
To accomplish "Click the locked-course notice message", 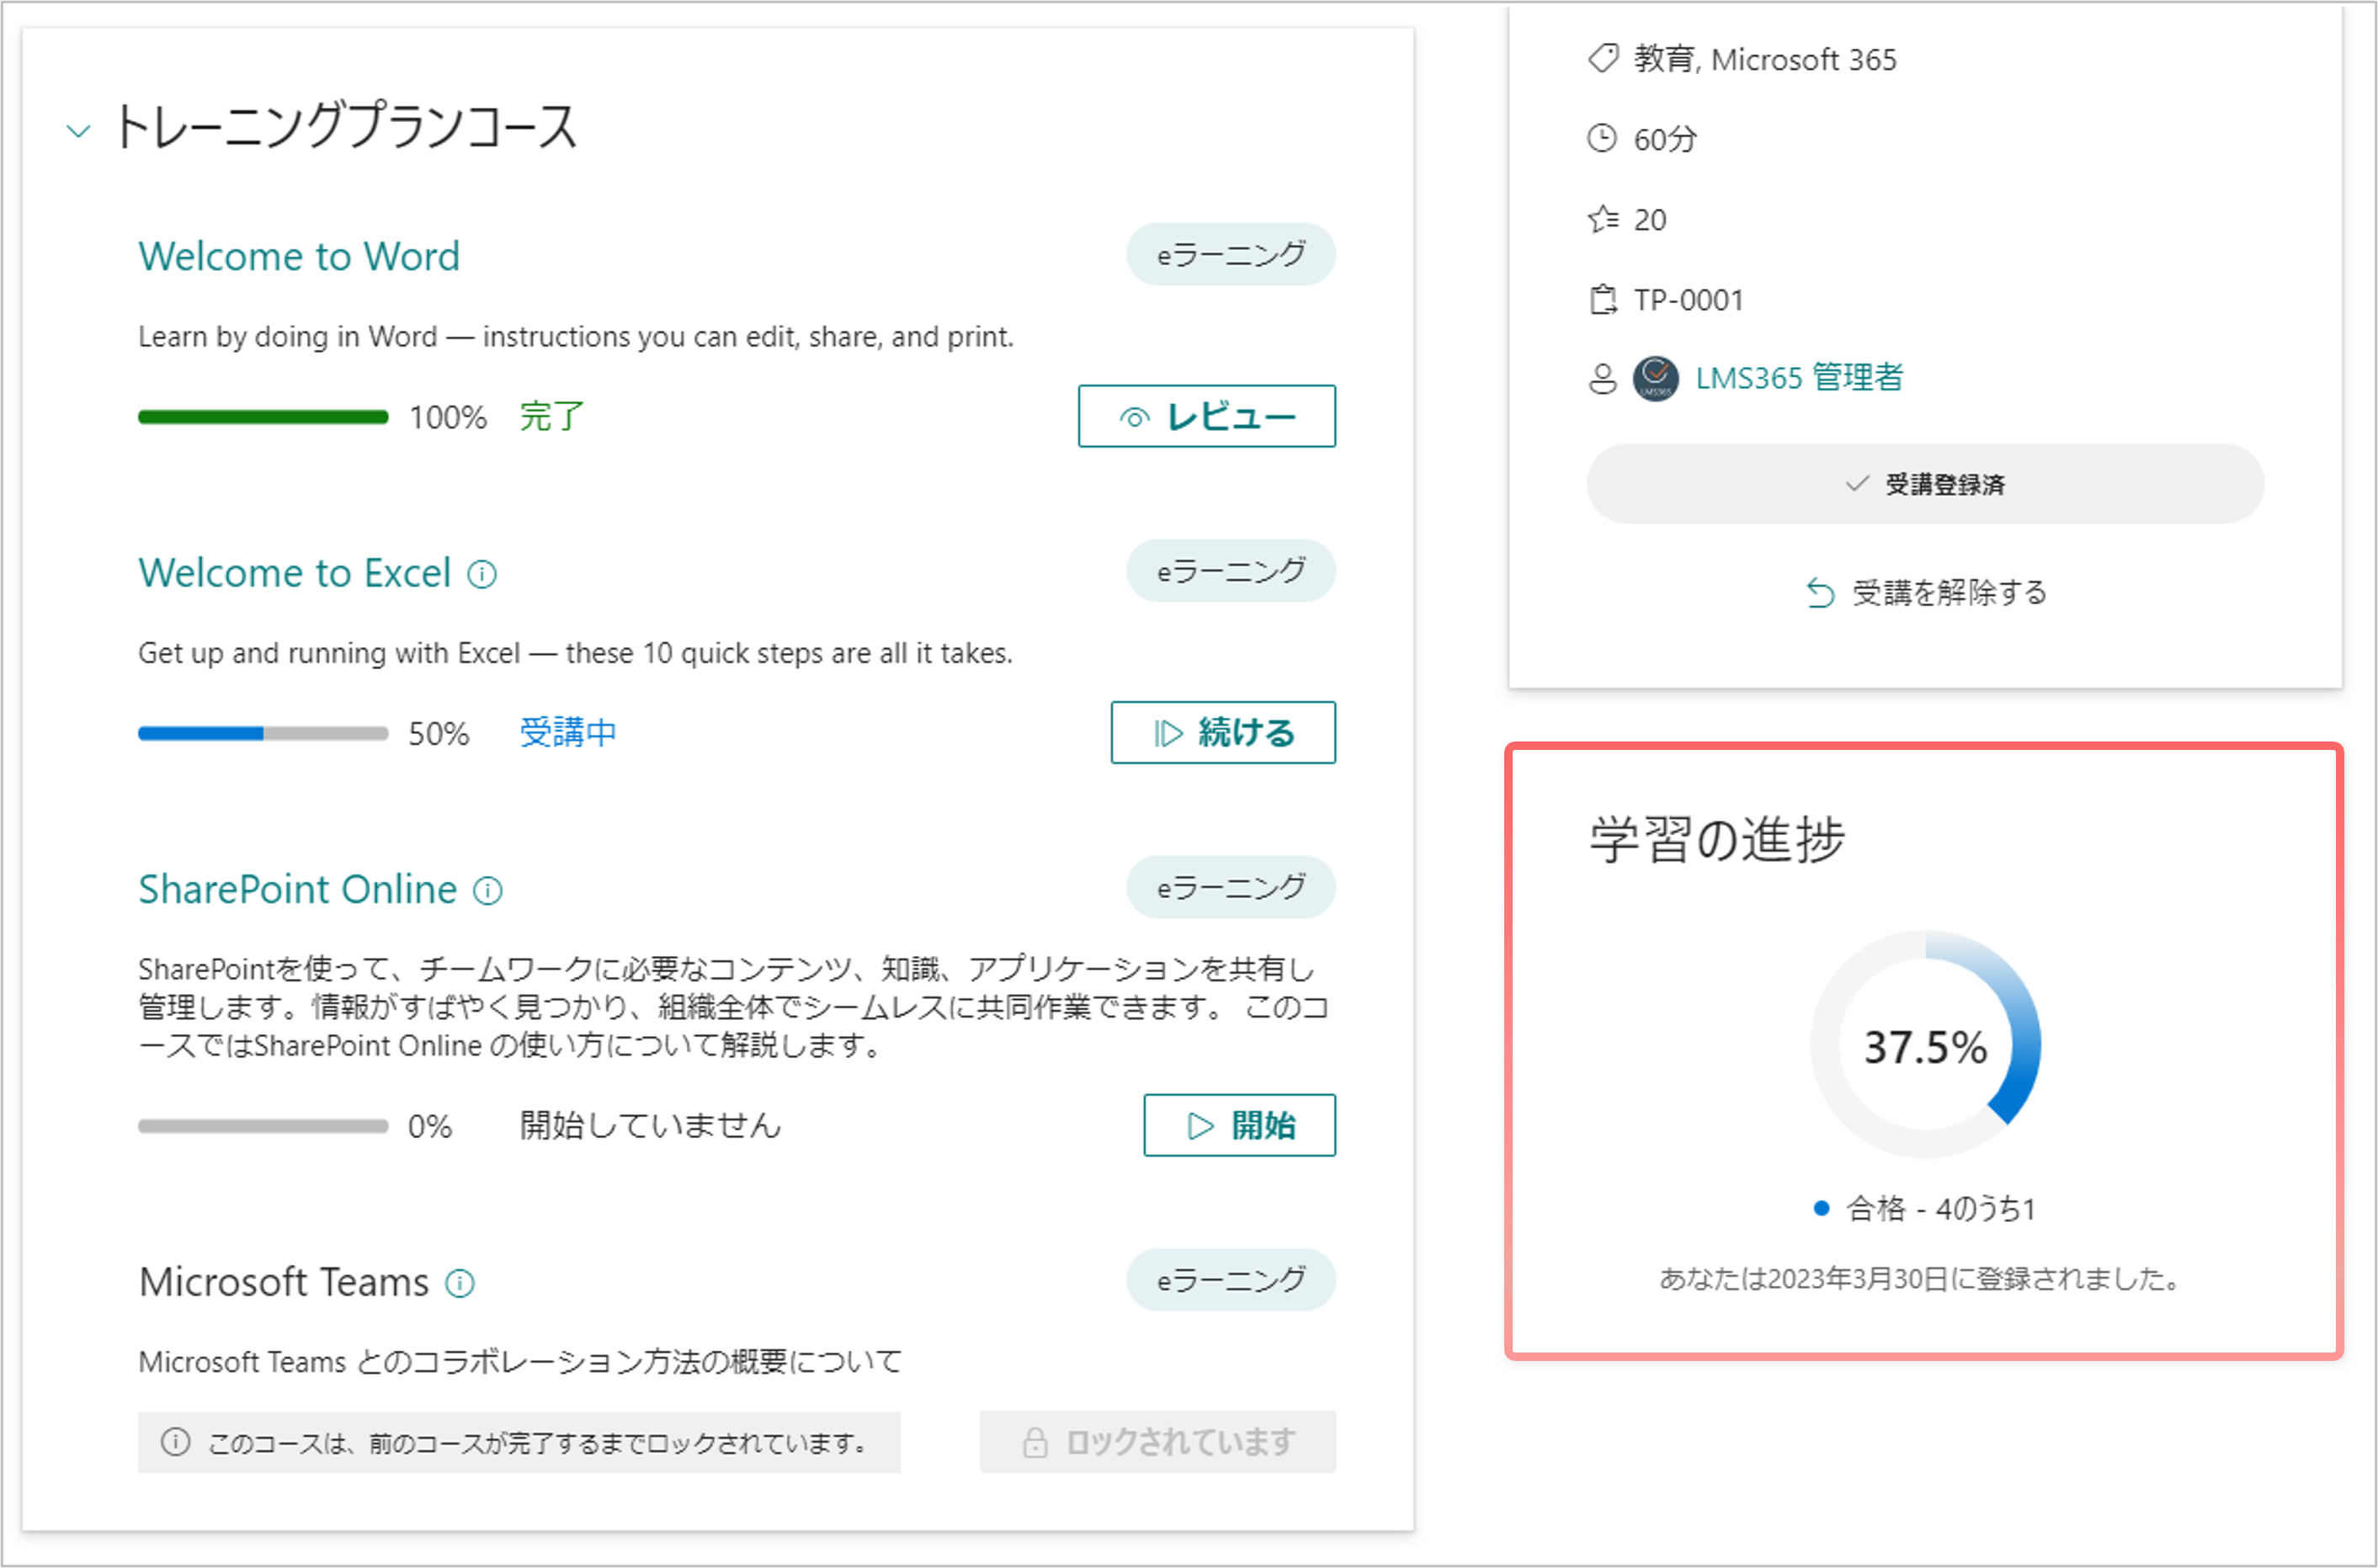I will (519, 1442).
